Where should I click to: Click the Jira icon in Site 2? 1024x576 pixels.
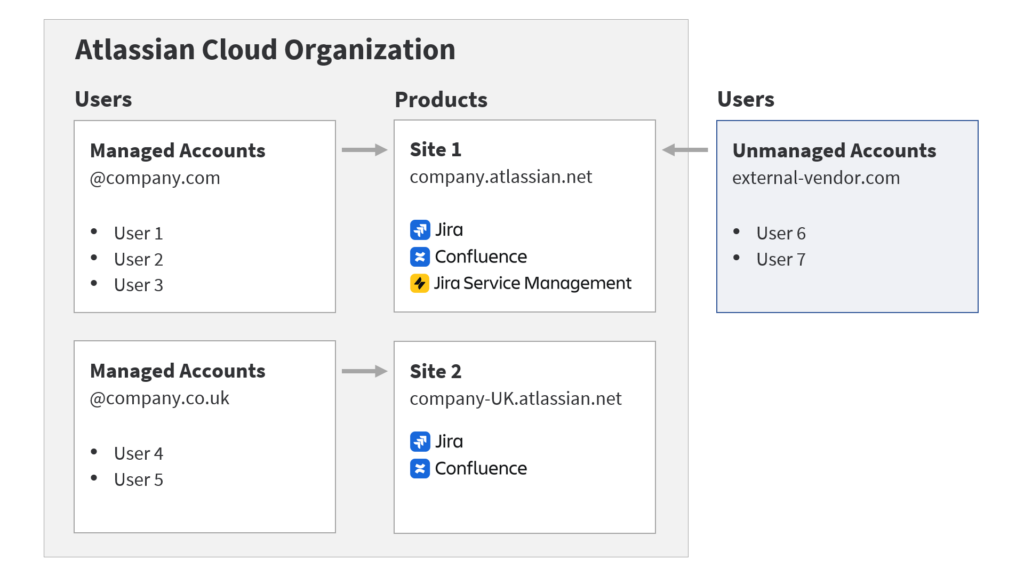(420, 442)
